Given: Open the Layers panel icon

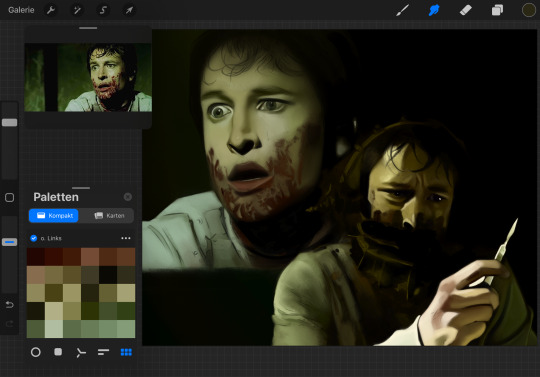Looking at the screenshot, I should 497,10.
